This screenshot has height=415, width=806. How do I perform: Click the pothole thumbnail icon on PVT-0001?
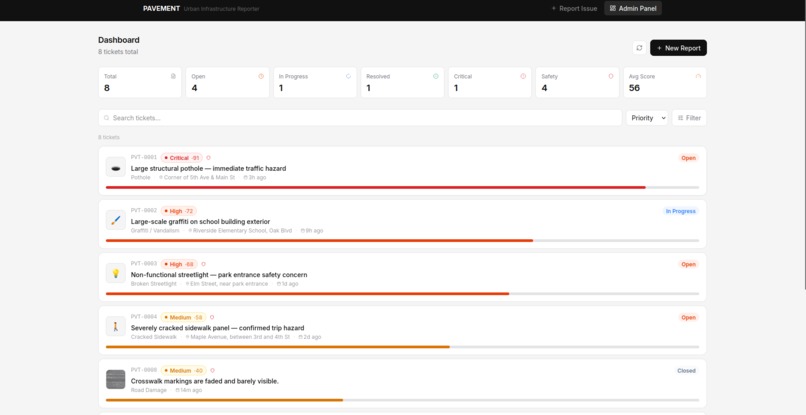tap(116, 167)
